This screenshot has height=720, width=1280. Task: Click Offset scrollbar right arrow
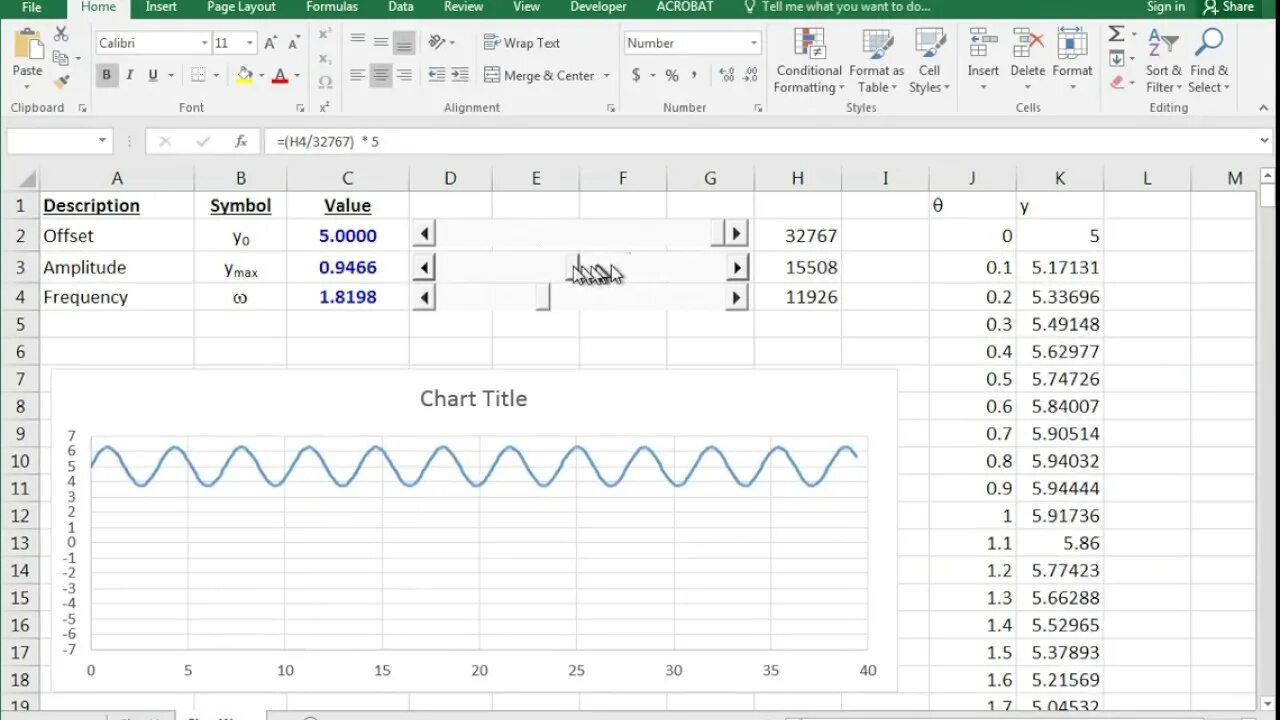pos(737,234)
